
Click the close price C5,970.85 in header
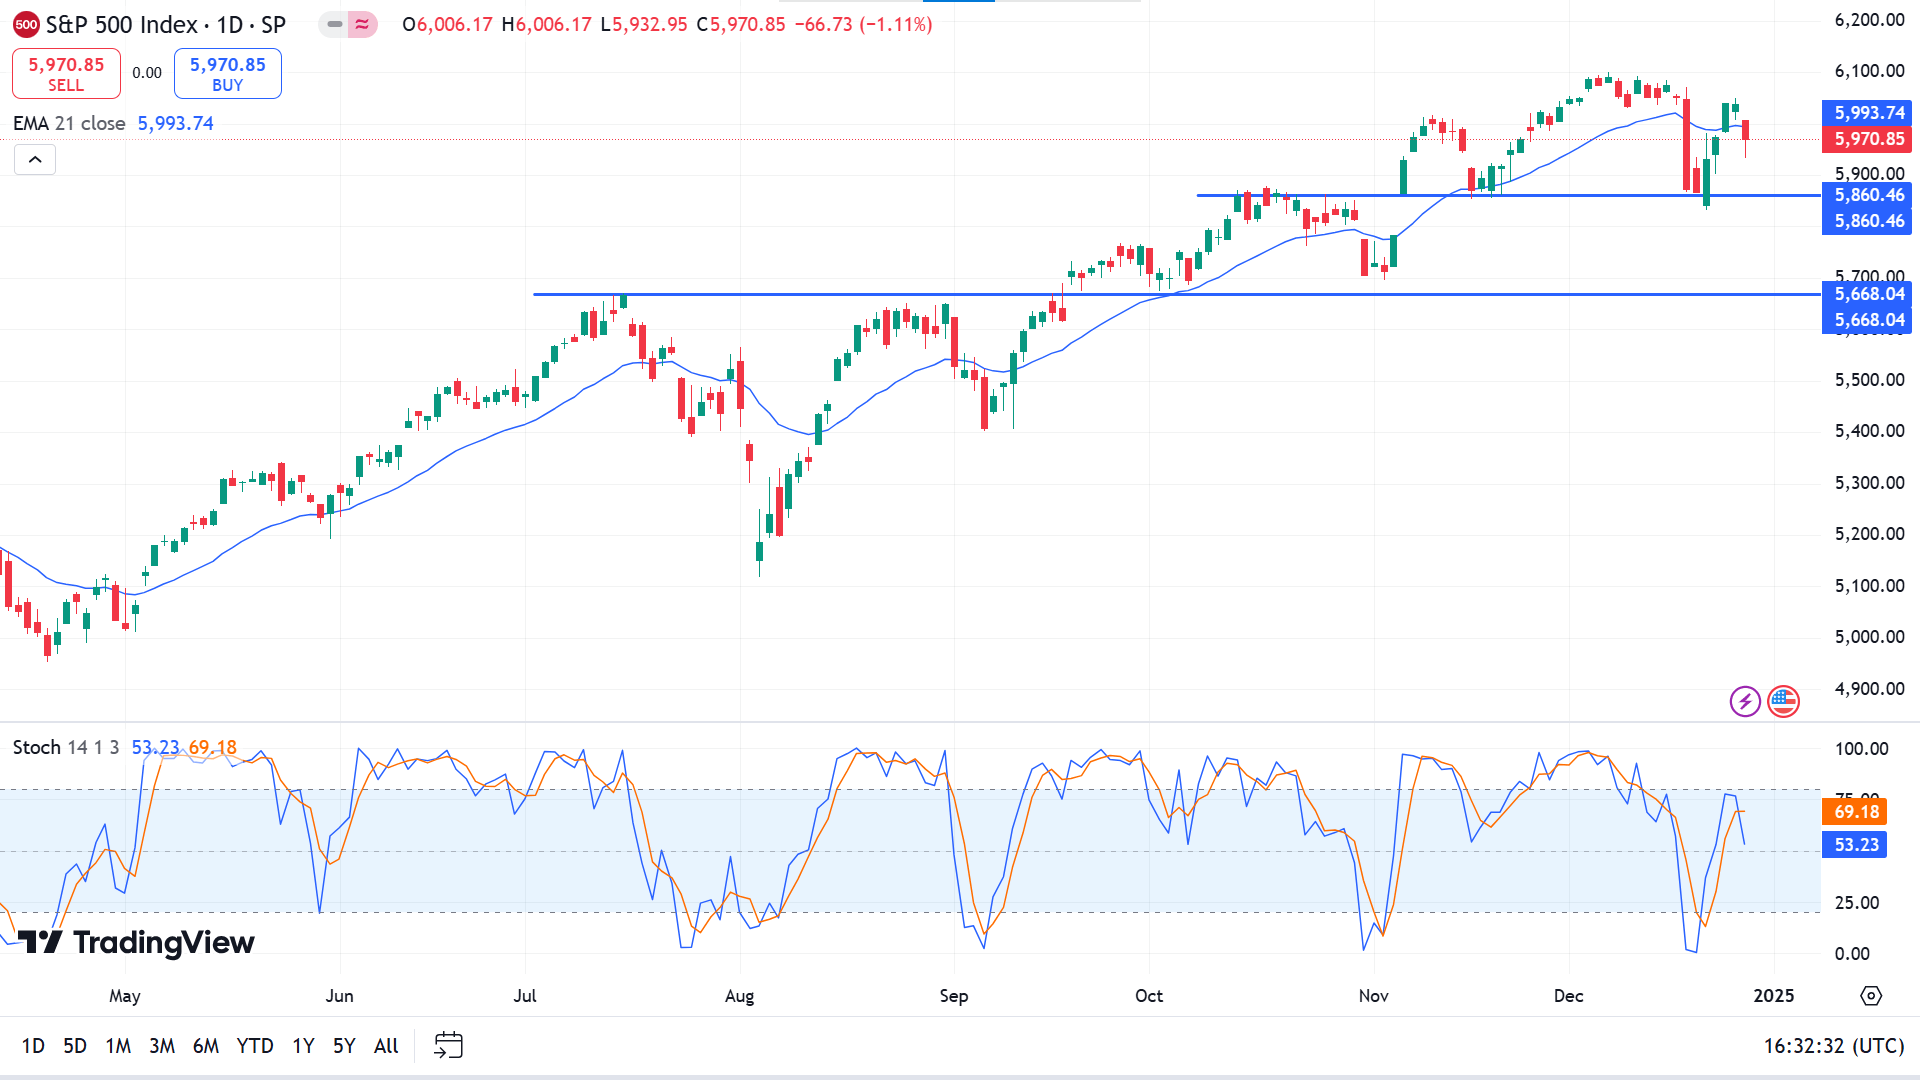pos(741,24)
